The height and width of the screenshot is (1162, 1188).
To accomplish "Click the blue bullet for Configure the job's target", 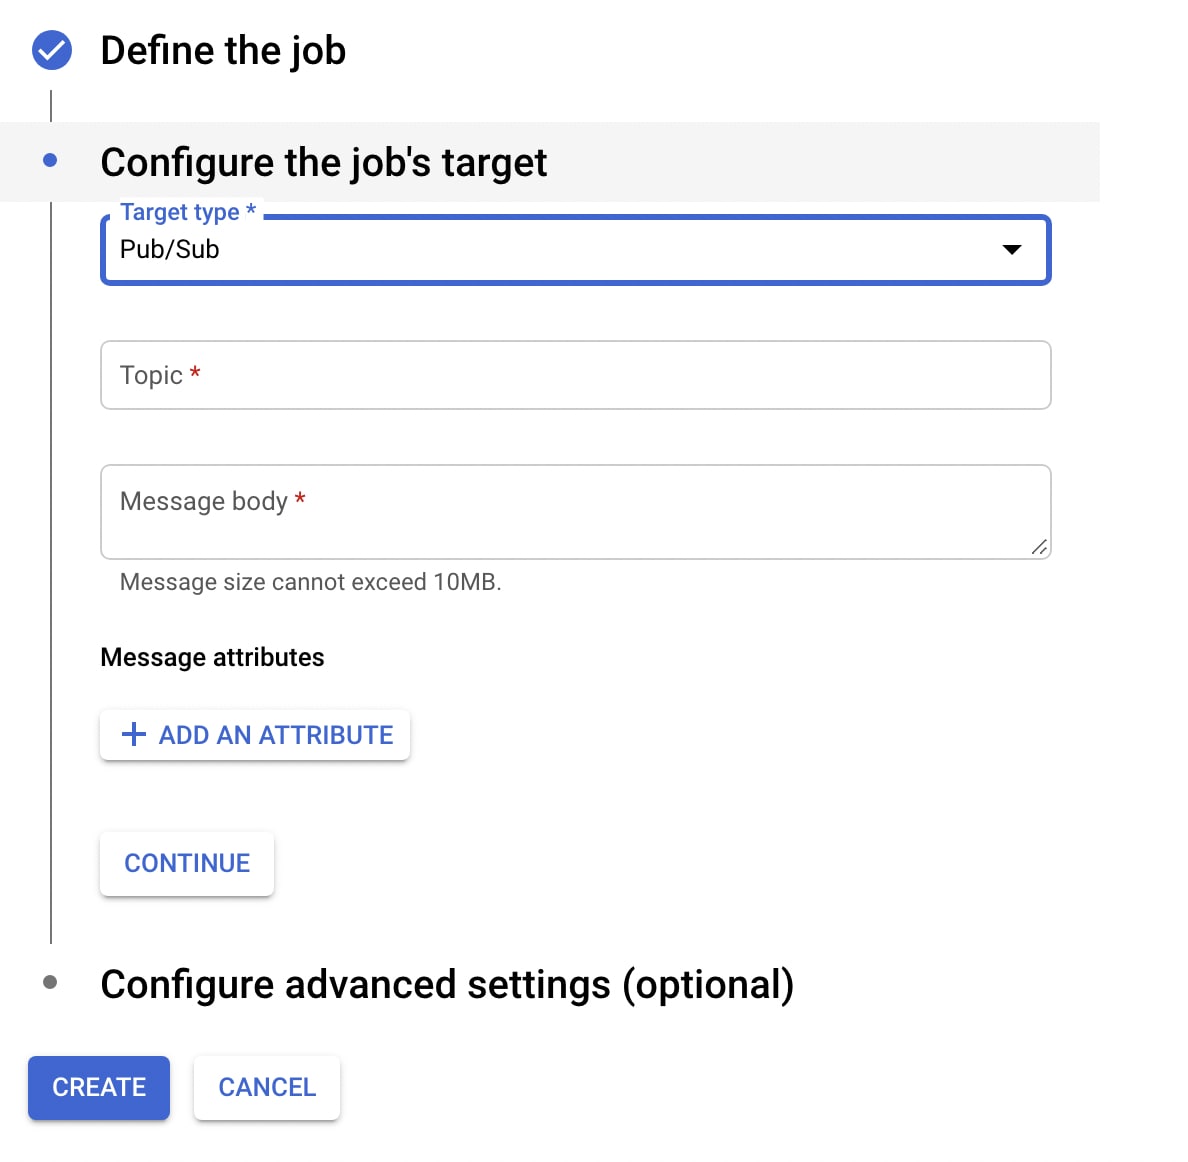I will click(x=51, y=160).
